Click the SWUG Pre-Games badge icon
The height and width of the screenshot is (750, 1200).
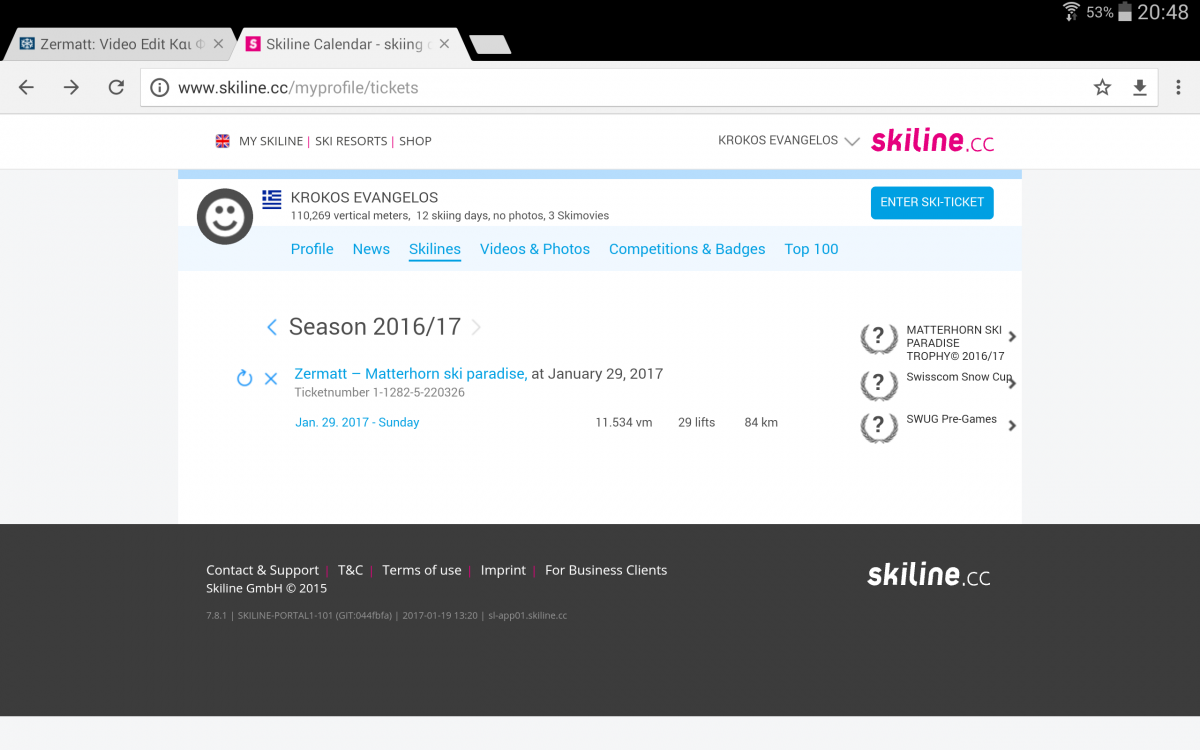tap(879, 427)
